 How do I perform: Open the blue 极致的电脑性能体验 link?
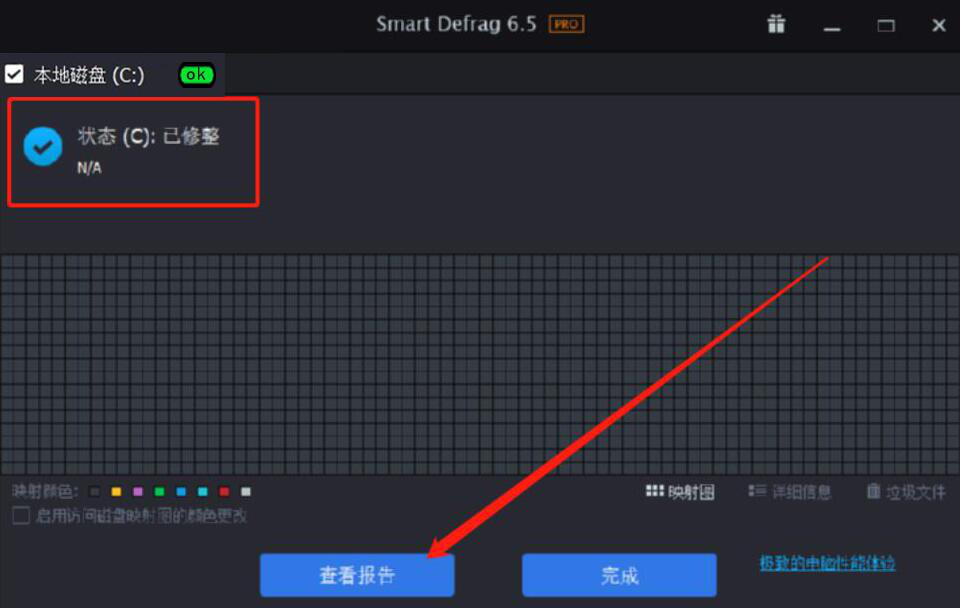[x=827, y=563]
